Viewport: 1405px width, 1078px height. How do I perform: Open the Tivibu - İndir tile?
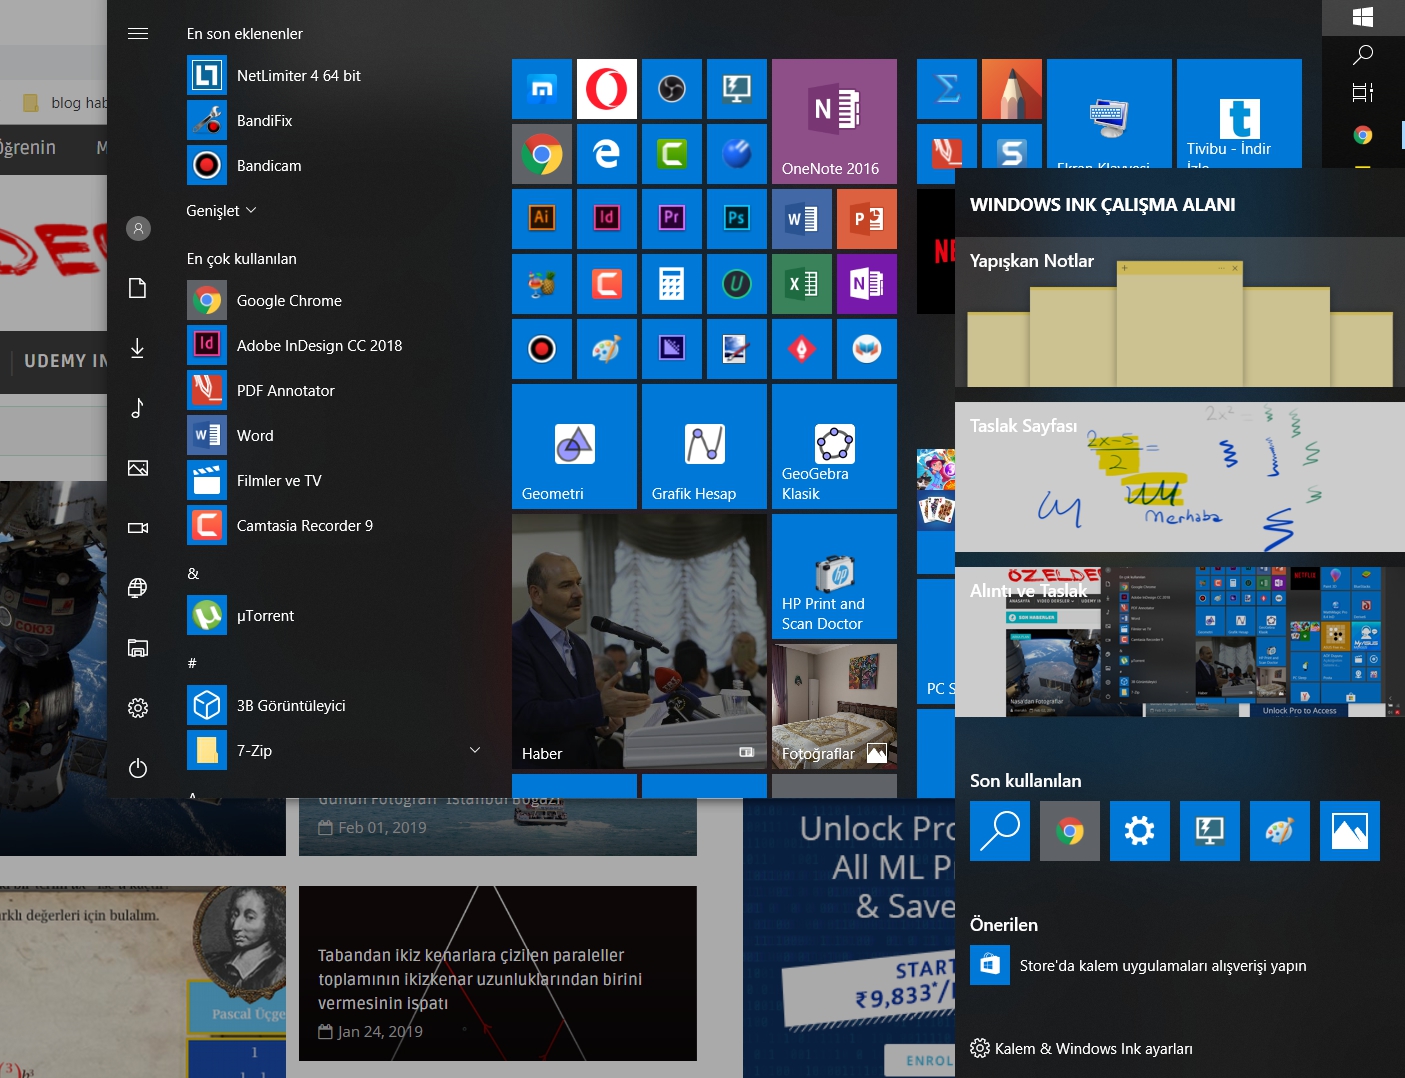coord(1239,113)
